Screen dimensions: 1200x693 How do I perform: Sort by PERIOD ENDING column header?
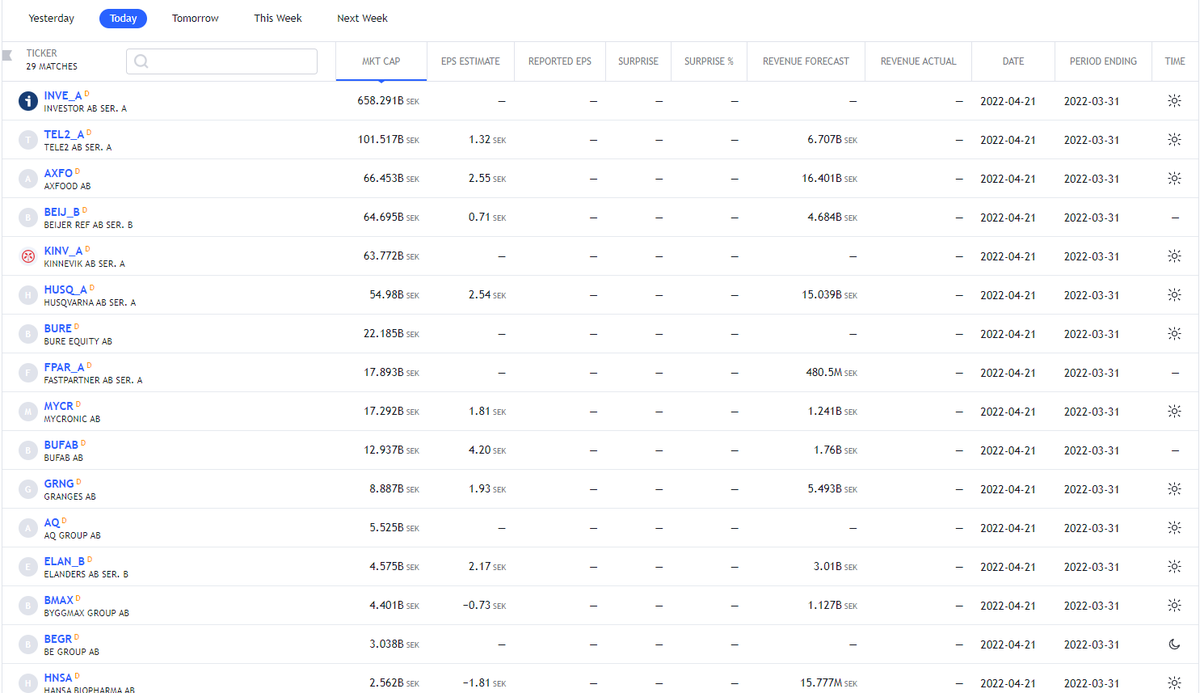tap(1103, 61)
